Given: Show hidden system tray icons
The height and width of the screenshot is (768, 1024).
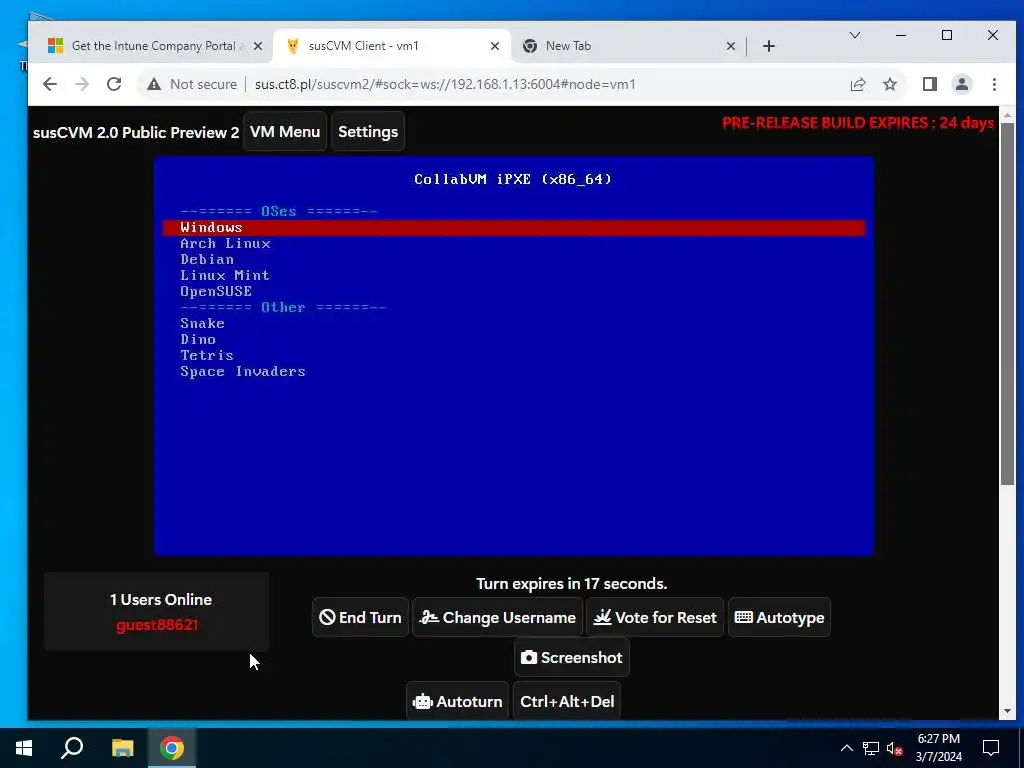Looking at the screenshot, I should (x=846, y=748).
